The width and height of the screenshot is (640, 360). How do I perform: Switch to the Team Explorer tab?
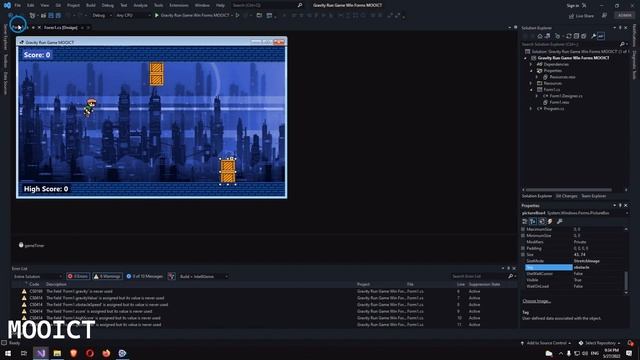click(594, 196)
